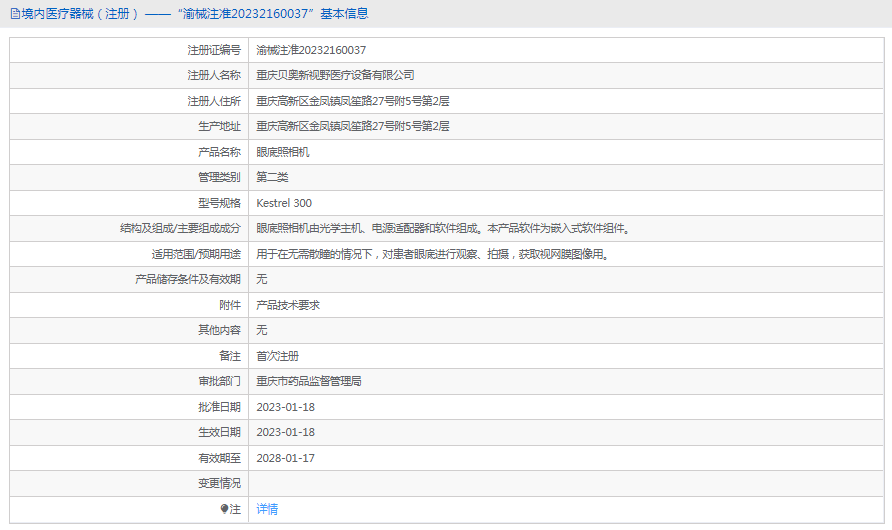This screenshot has height=530, width=892.
Task: Click the 管理类别 label
Action: (219, 177)
